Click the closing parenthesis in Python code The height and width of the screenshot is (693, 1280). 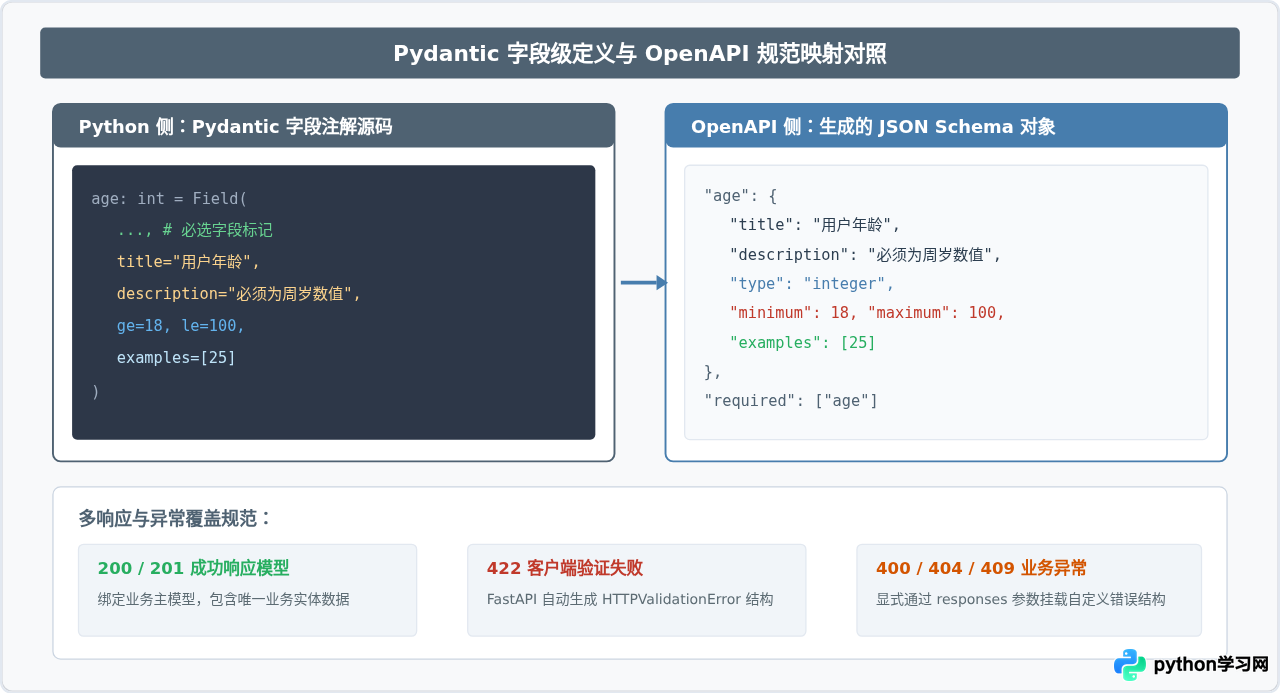point(95,392)
